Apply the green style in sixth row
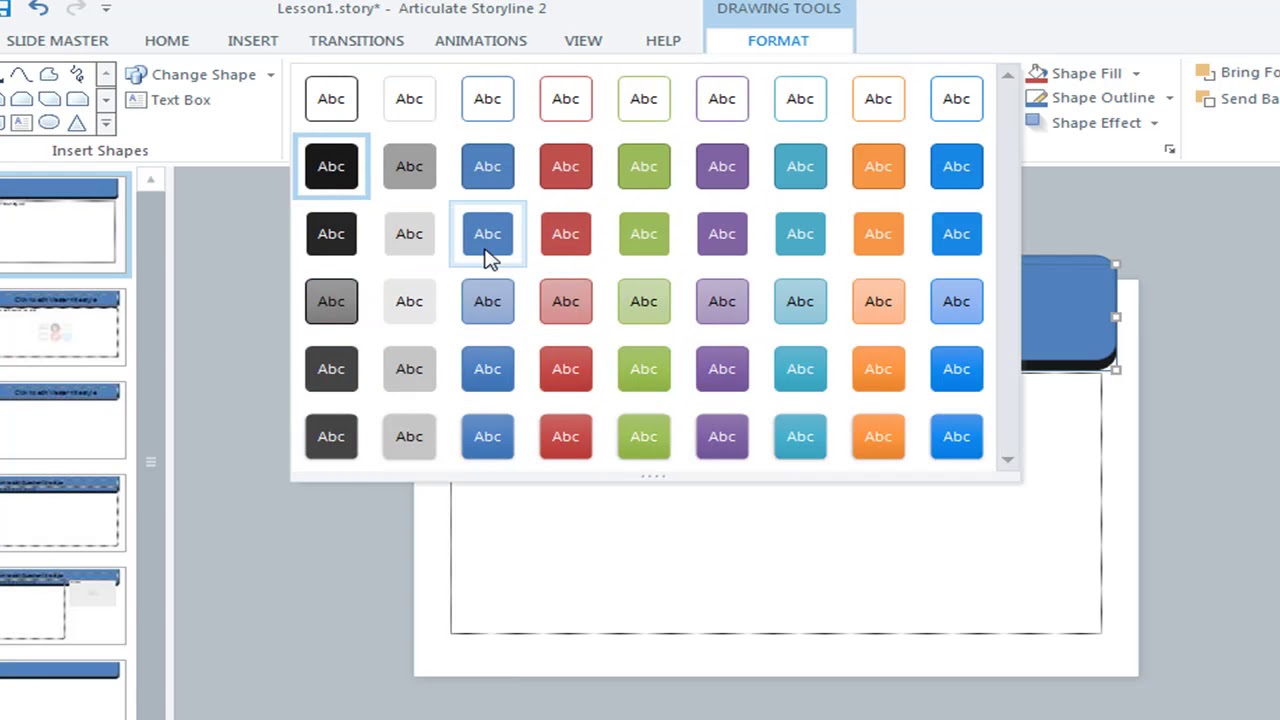The image size is (1280, 720). pos(644,436)
